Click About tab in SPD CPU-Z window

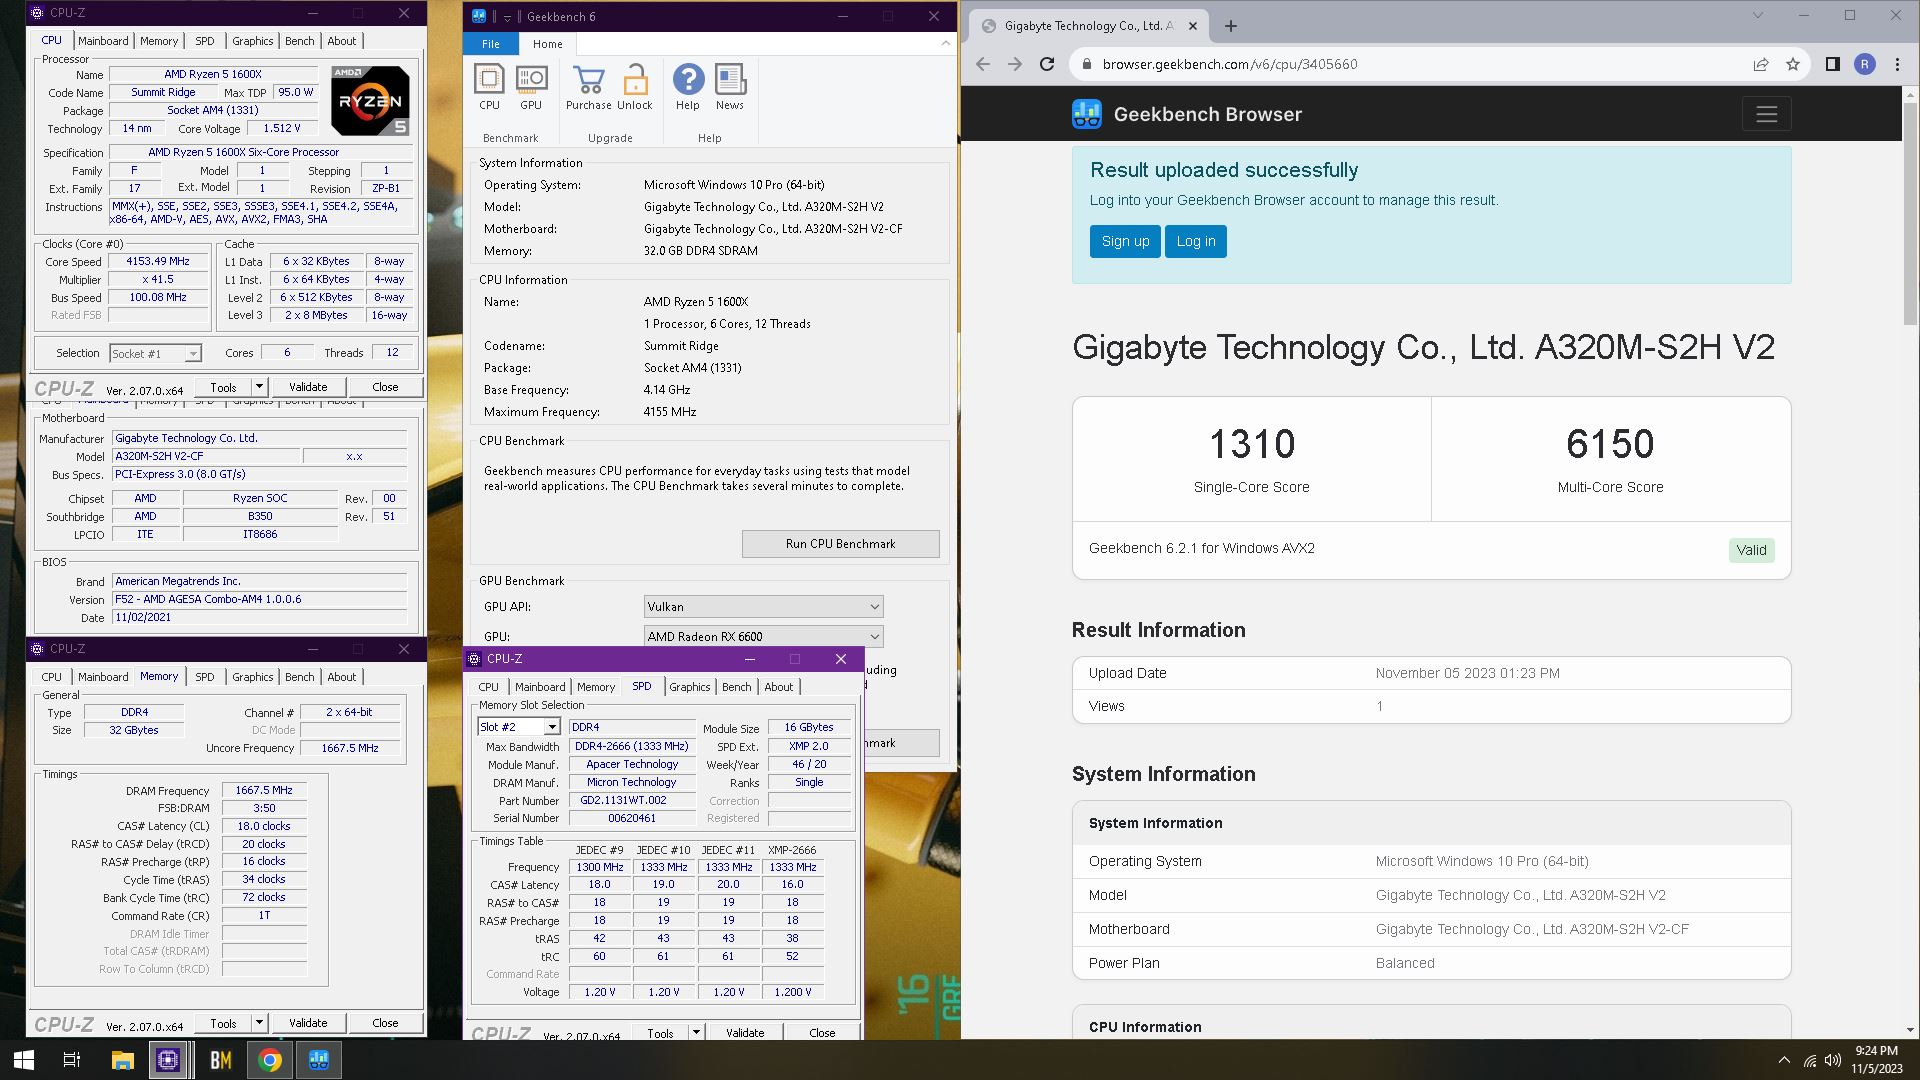778,687
